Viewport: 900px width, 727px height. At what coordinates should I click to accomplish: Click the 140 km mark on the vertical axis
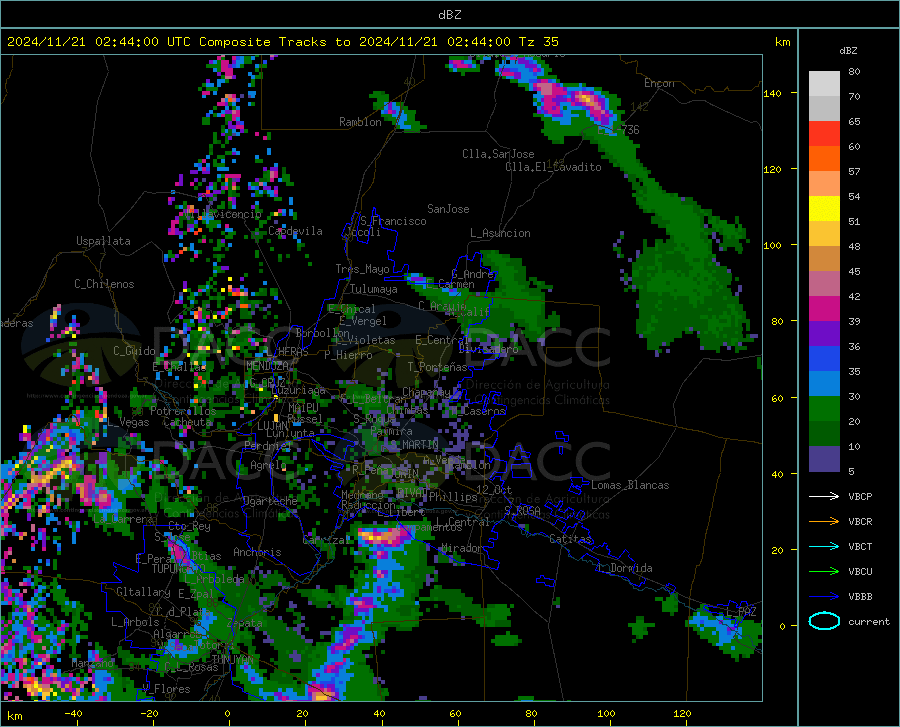click(x=772, y=93)
